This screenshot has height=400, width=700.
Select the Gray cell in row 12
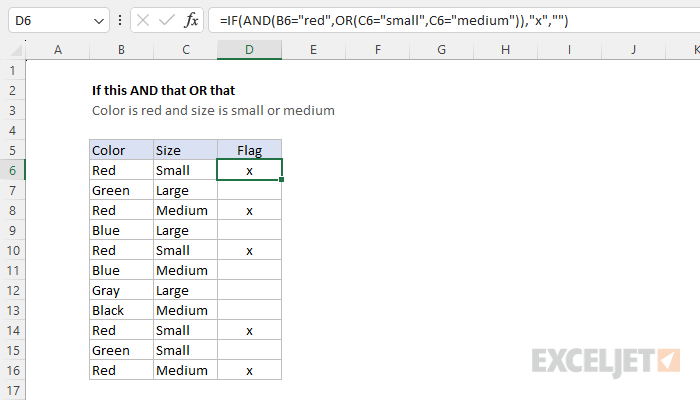tap(121, 290)
